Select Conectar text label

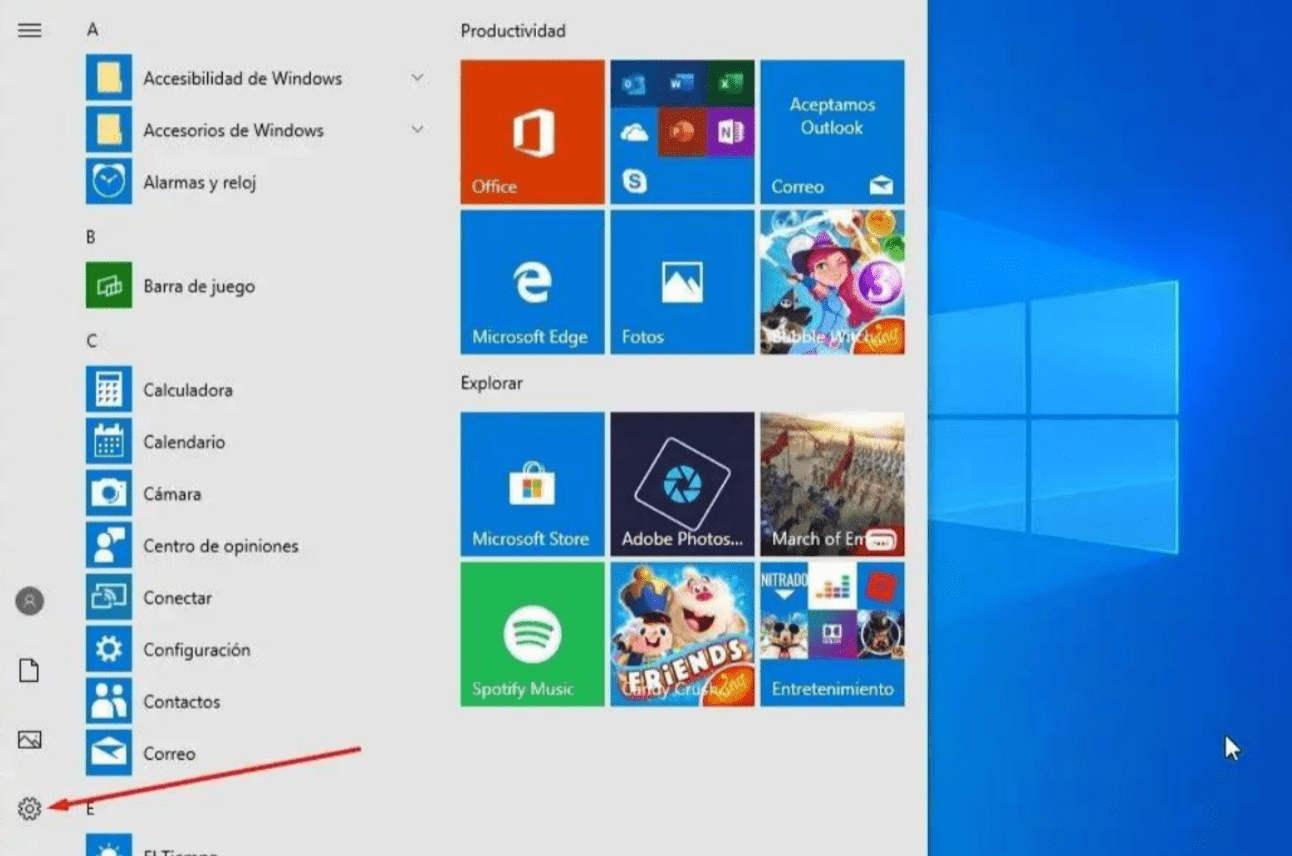[x=177, y=598]
